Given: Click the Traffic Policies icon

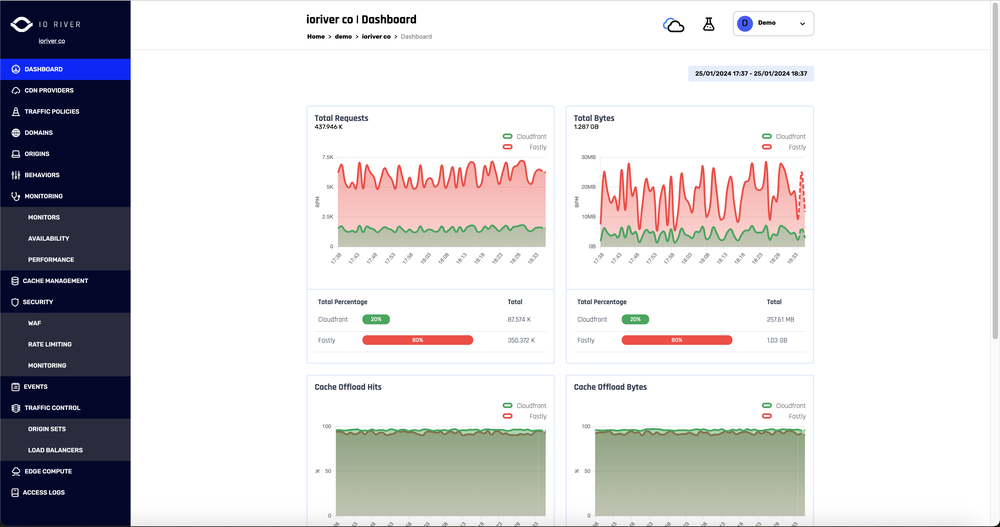Looking at the screenshot, I should click(15, 112).
